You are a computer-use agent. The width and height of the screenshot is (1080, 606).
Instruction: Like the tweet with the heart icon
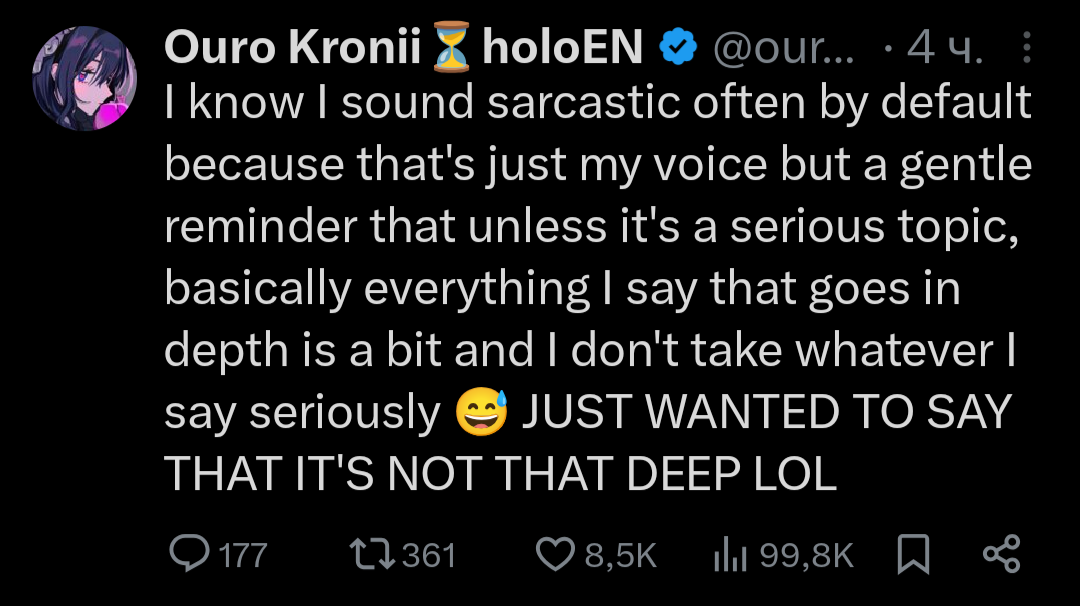point(556,554)
